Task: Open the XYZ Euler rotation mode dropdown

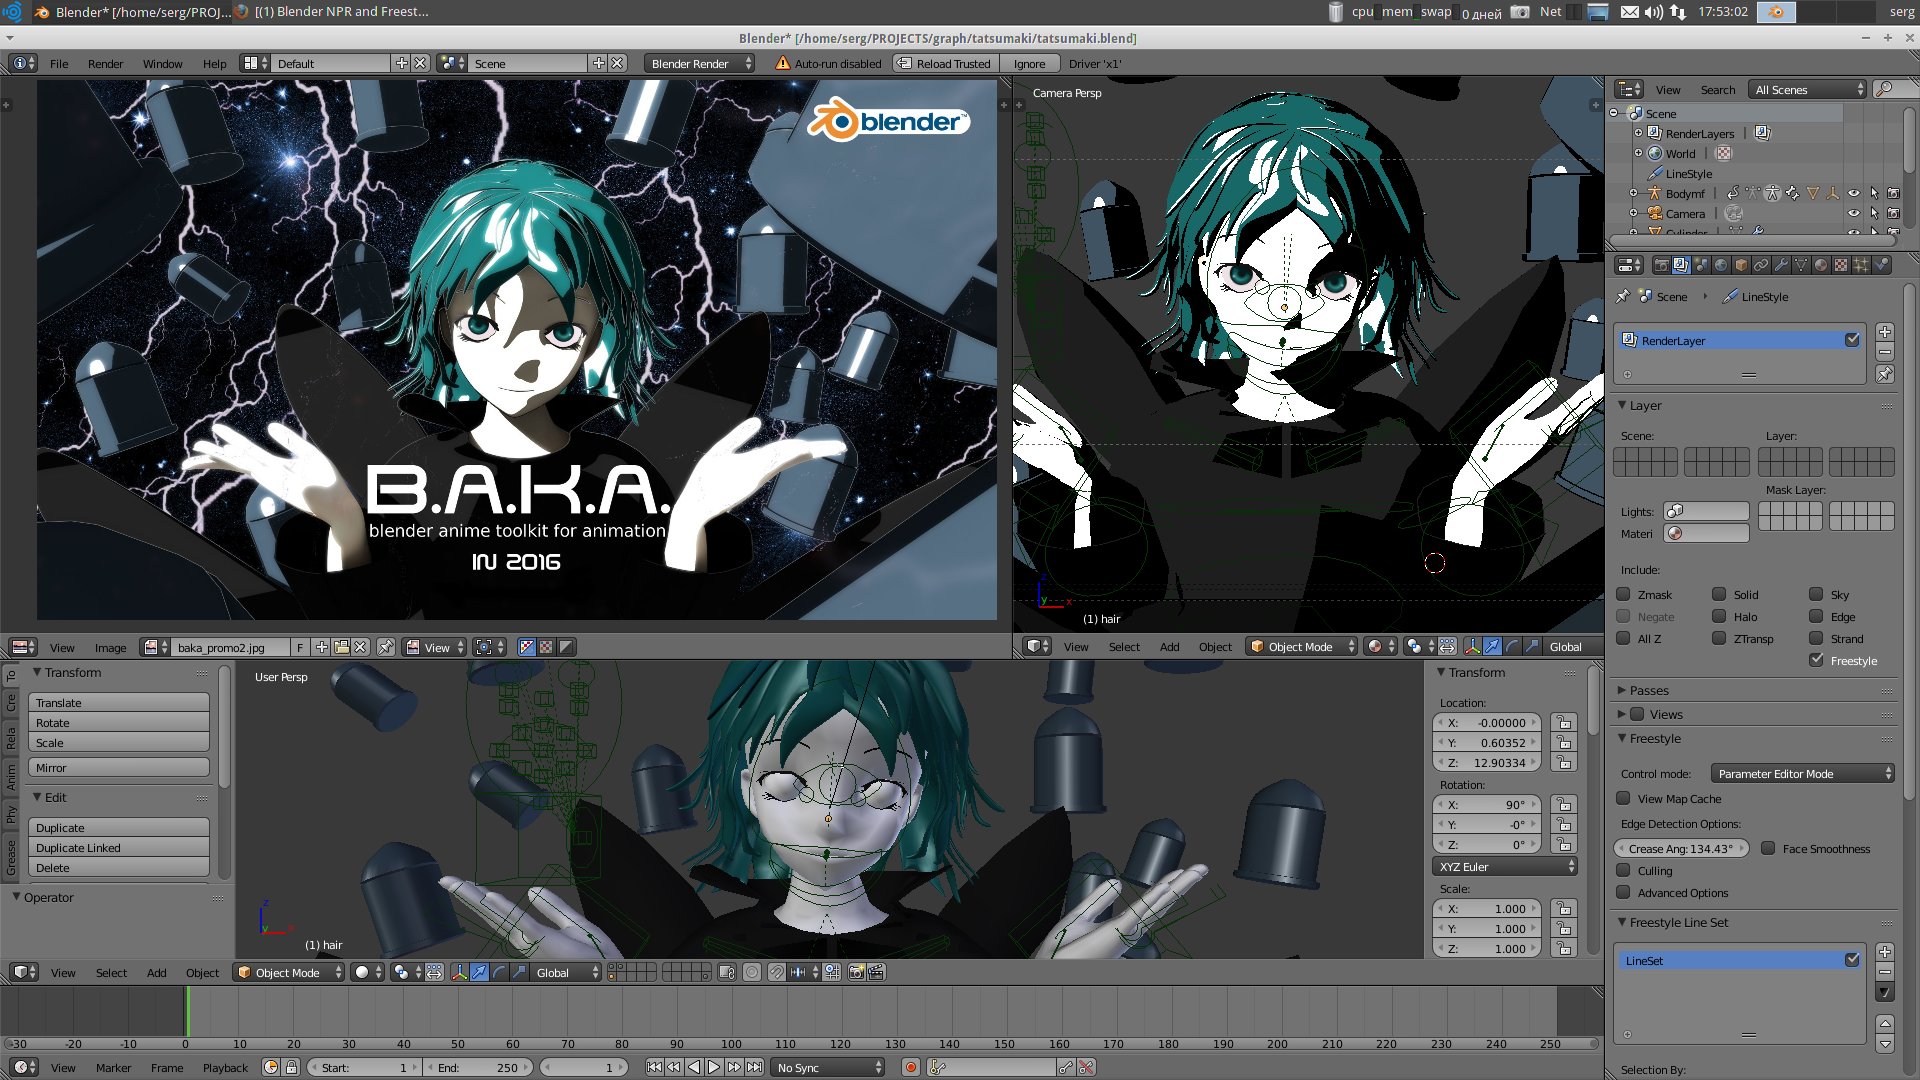Action: [1505, 866]
